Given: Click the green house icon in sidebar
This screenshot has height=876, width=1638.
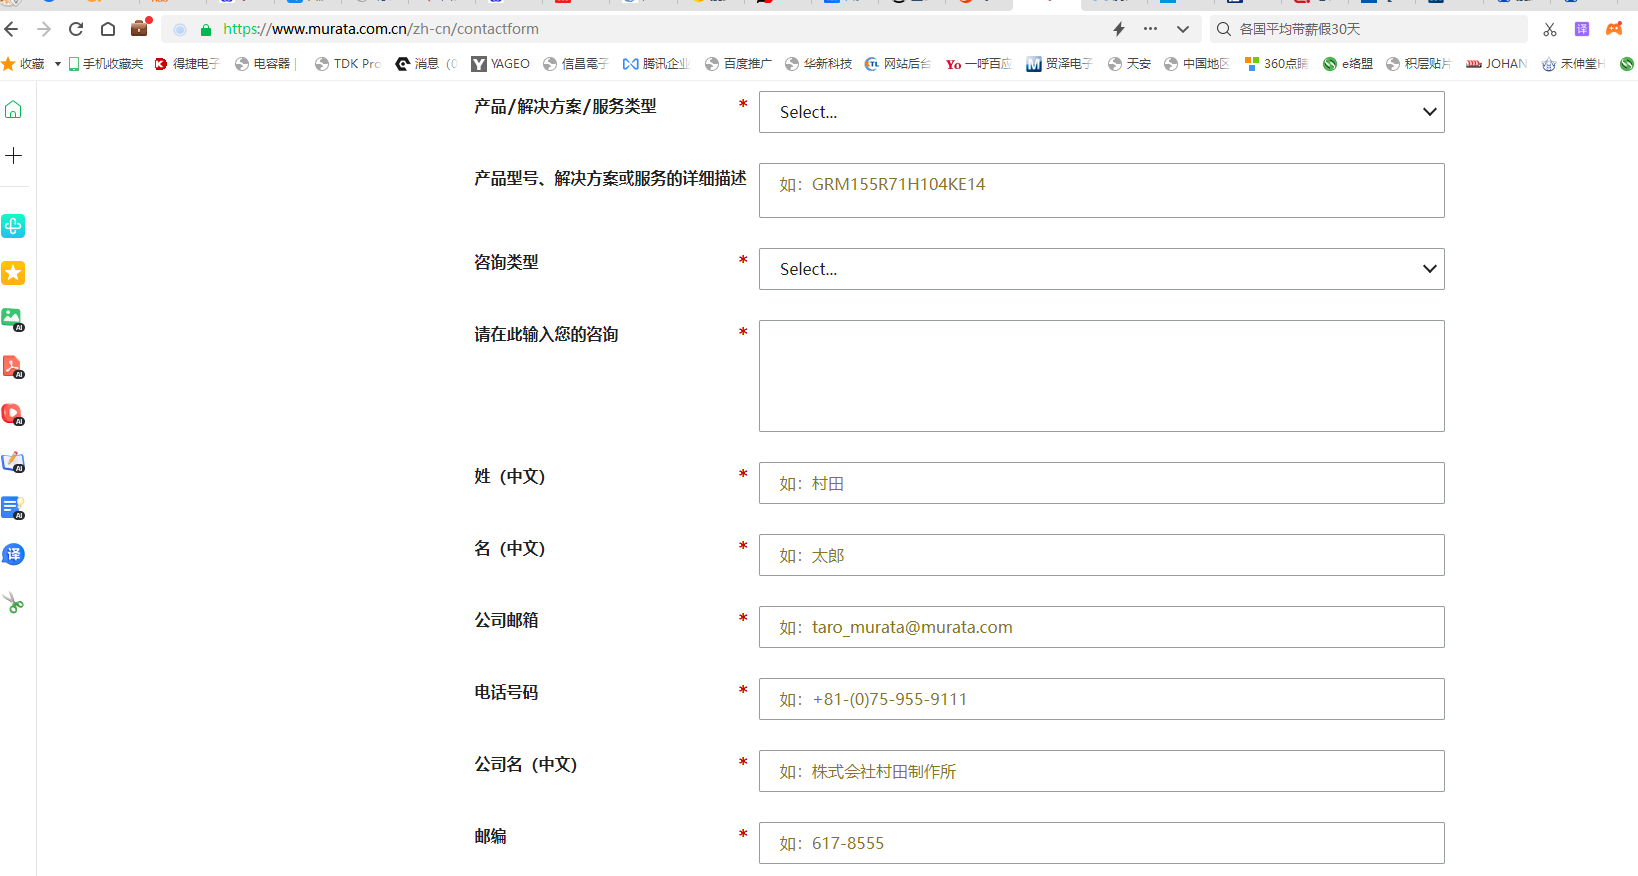Looking at the screenshot, I should pyautogui.click(x=13, y=109).
